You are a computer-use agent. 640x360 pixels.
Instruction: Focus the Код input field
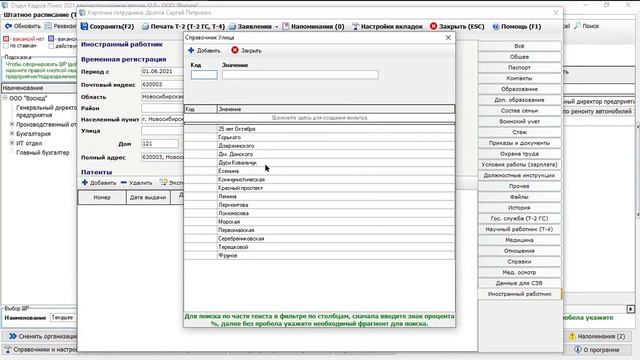pyautogui.click(x=204, y=75)
